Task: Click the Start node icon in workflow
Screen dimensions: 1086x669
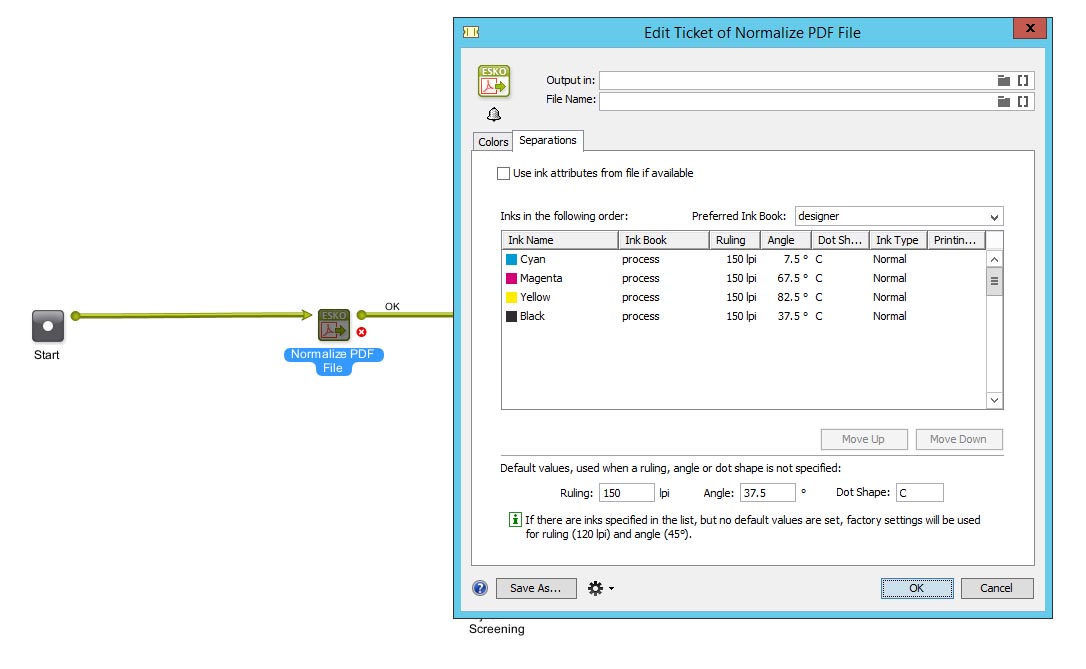Action: [48, 326]
